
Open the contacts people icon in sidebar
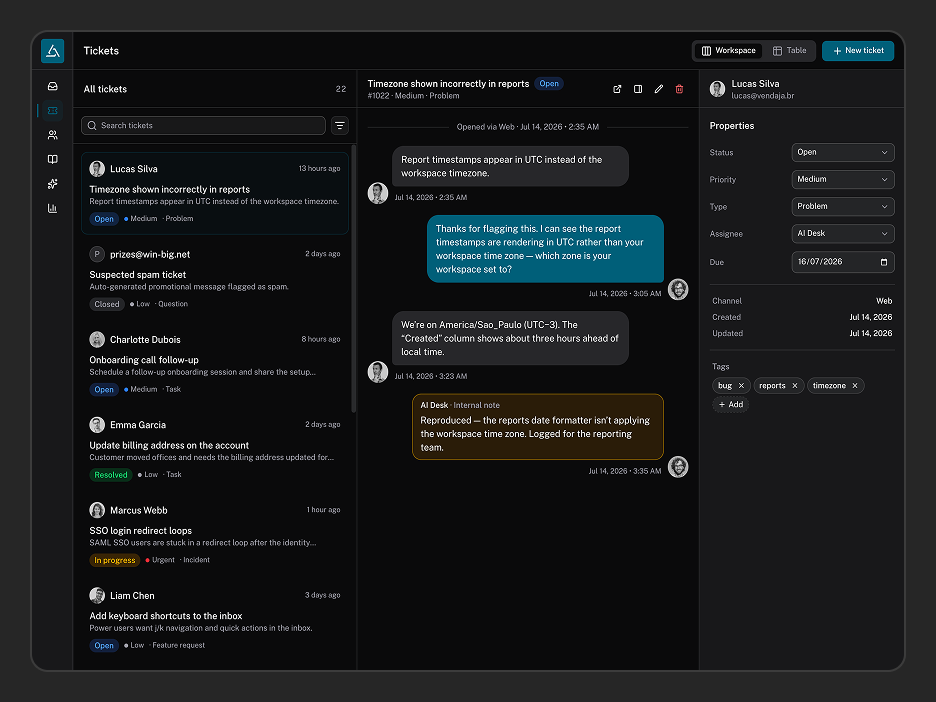click(53, 135)
